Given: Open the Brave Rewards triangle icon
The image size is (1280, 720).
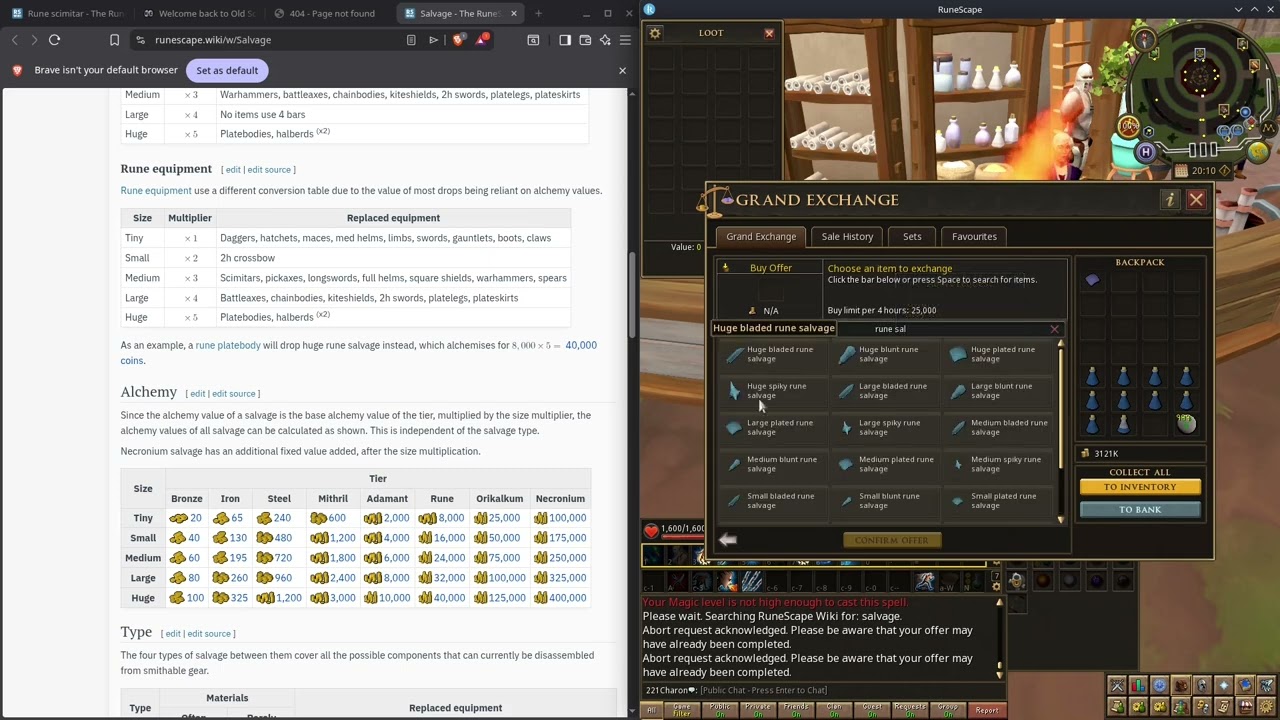Looking at the screenshot, I should point(483,40).
